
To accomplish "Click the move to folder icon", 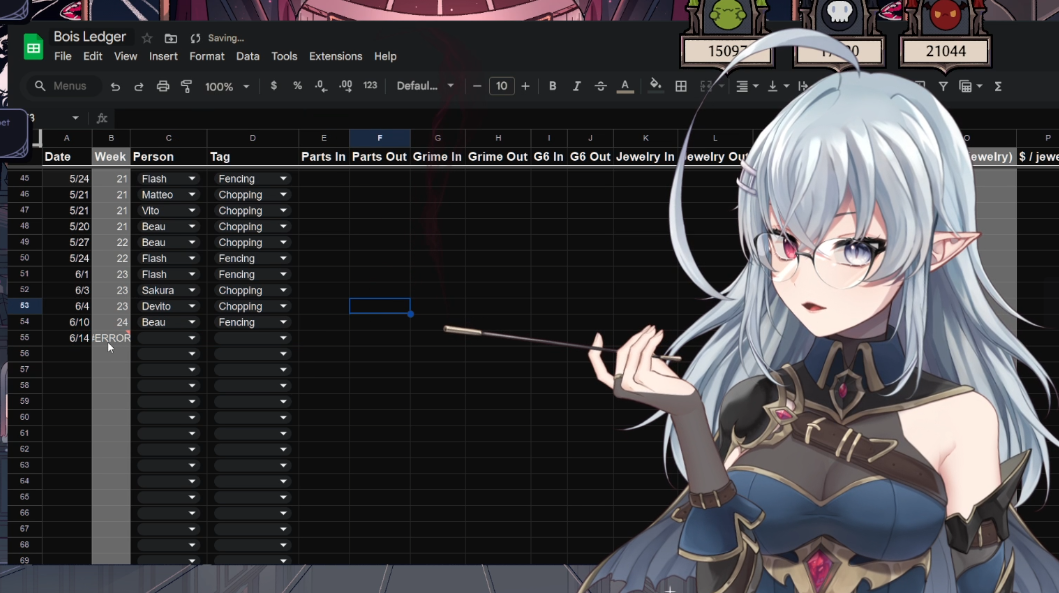I will 171,38.
